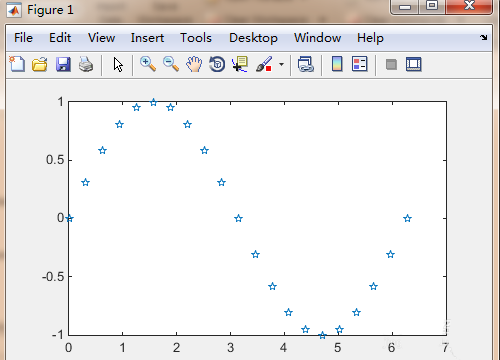This screenshot has height=360, width=500.
Task: Click the y-axis label 0.5
Action: tap(55, 160)
